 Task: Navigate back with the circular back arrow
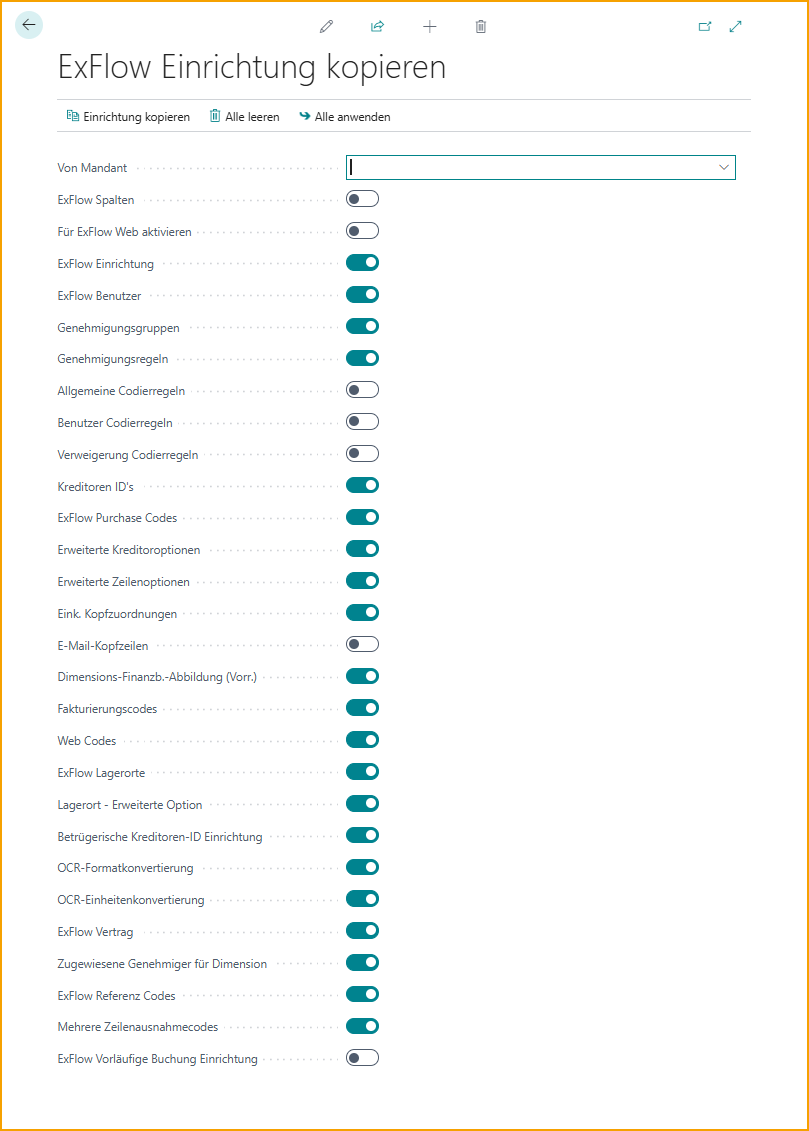28,25
